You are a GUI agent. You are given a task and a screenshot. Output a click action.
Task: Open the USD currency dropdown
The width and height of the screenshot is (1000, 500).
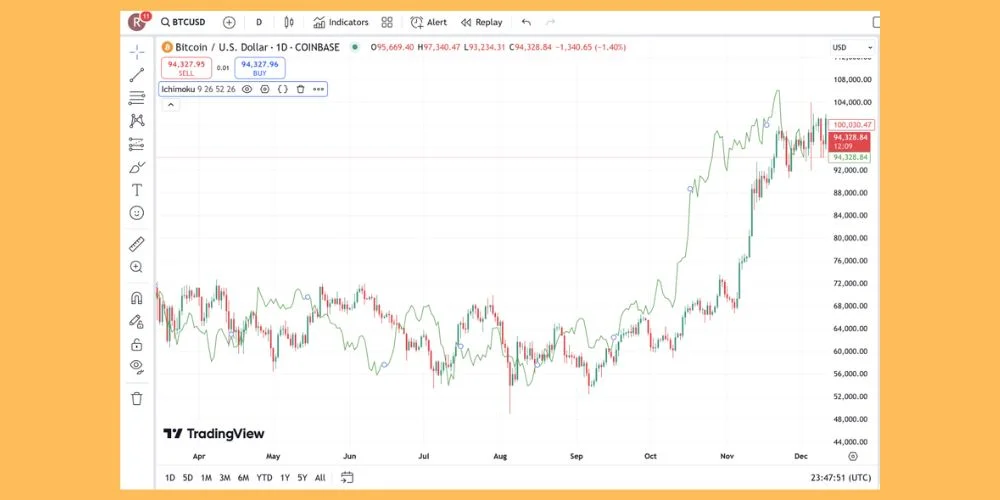pos(852,47)
